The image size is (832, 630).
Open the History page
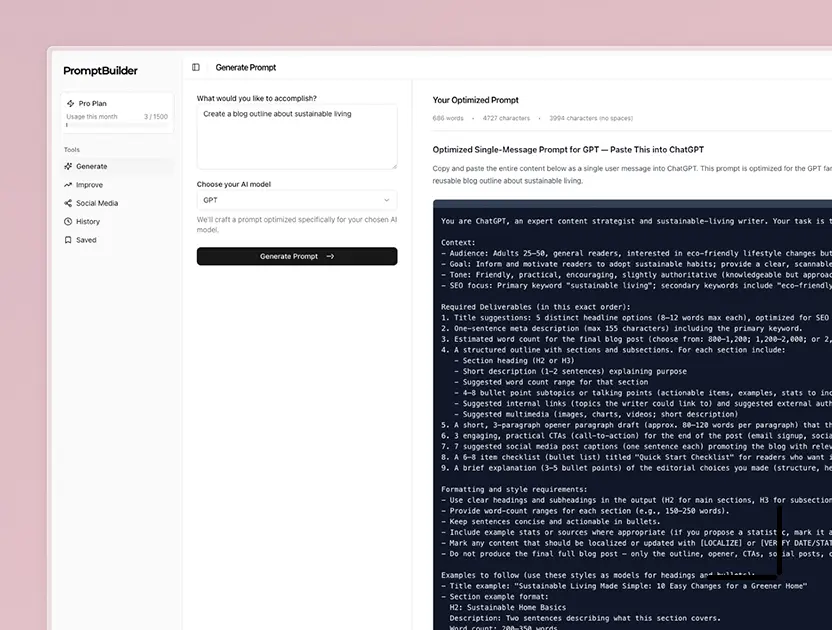pos(118,221)
